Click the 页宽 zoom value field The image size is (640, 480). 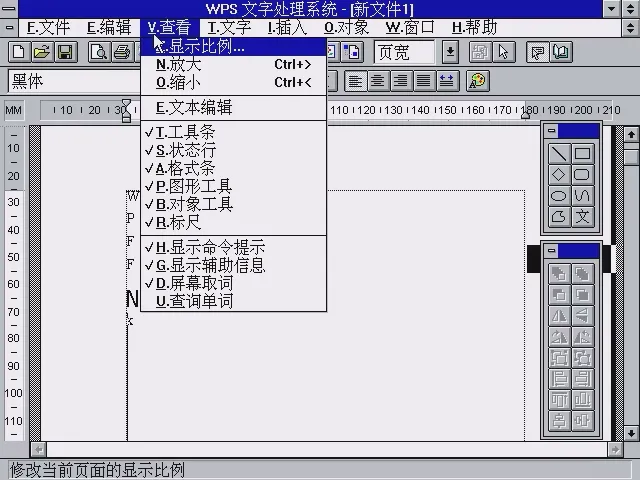[404, 52]
